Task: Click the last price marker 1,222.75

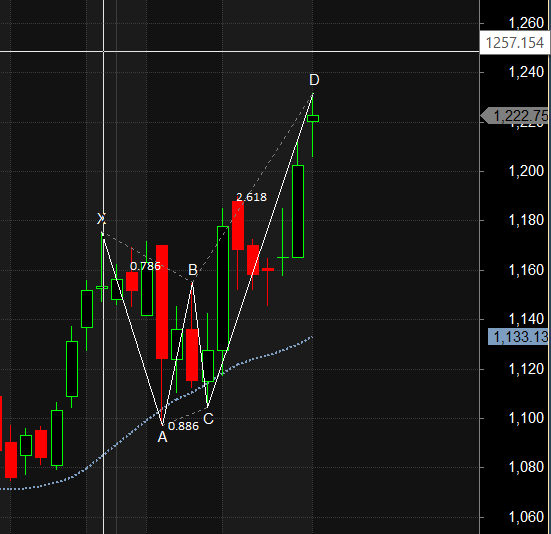Action: pyautogui.click(x=515, y=116)
